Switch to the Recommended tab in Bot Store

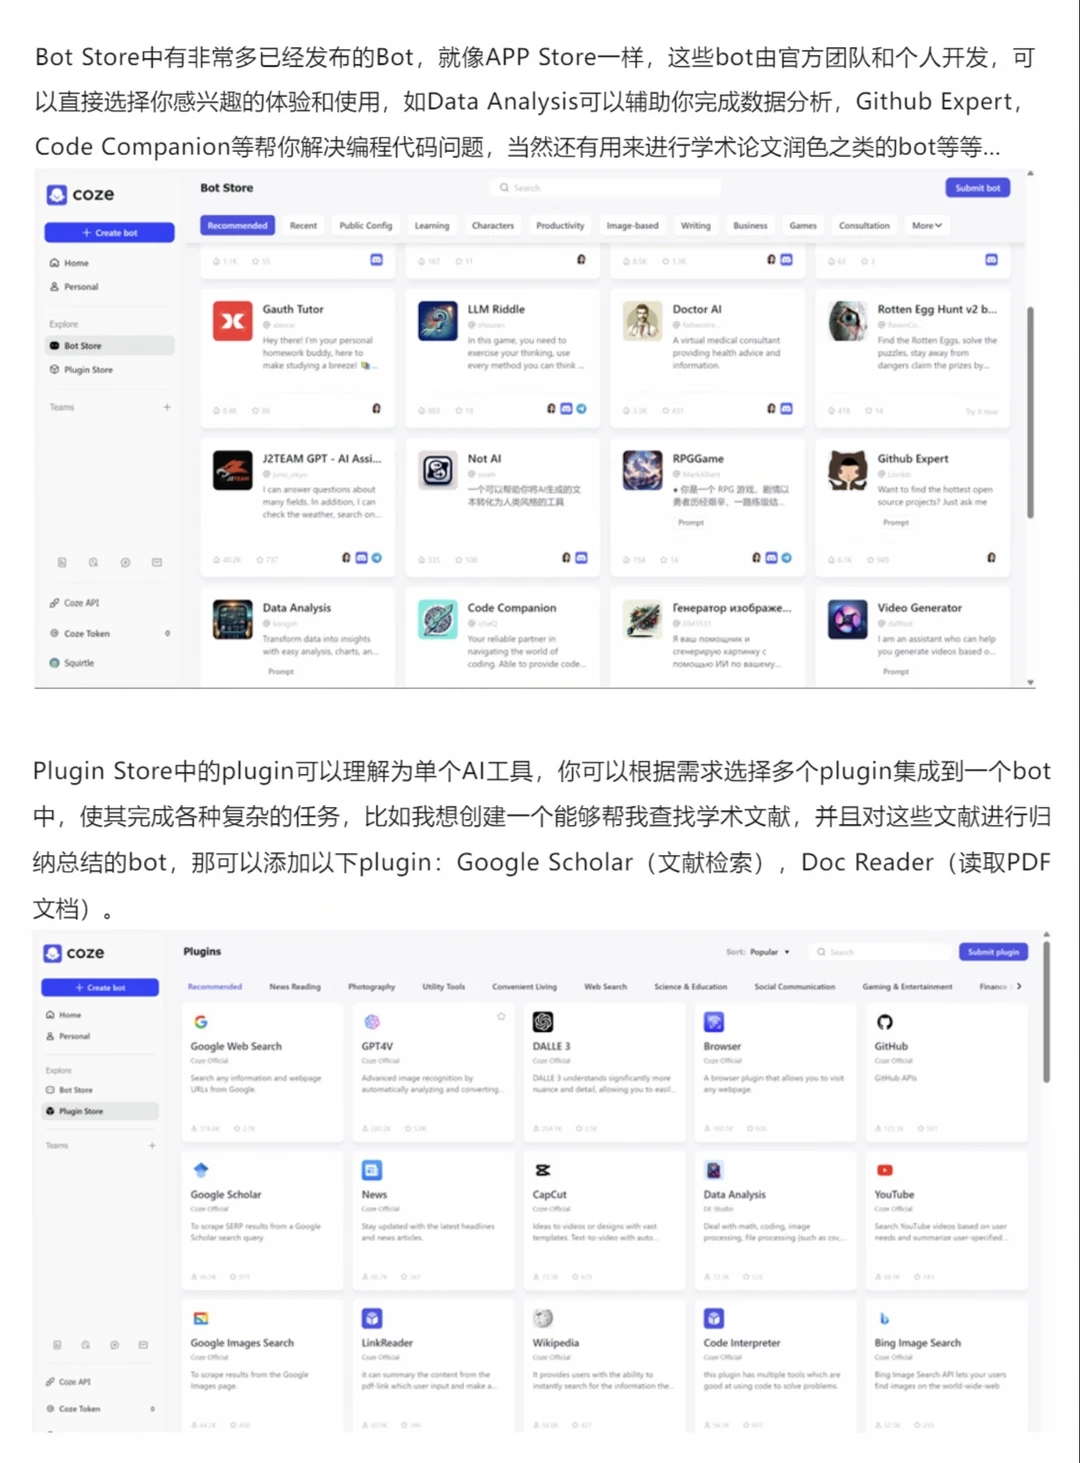pos(237,226)
